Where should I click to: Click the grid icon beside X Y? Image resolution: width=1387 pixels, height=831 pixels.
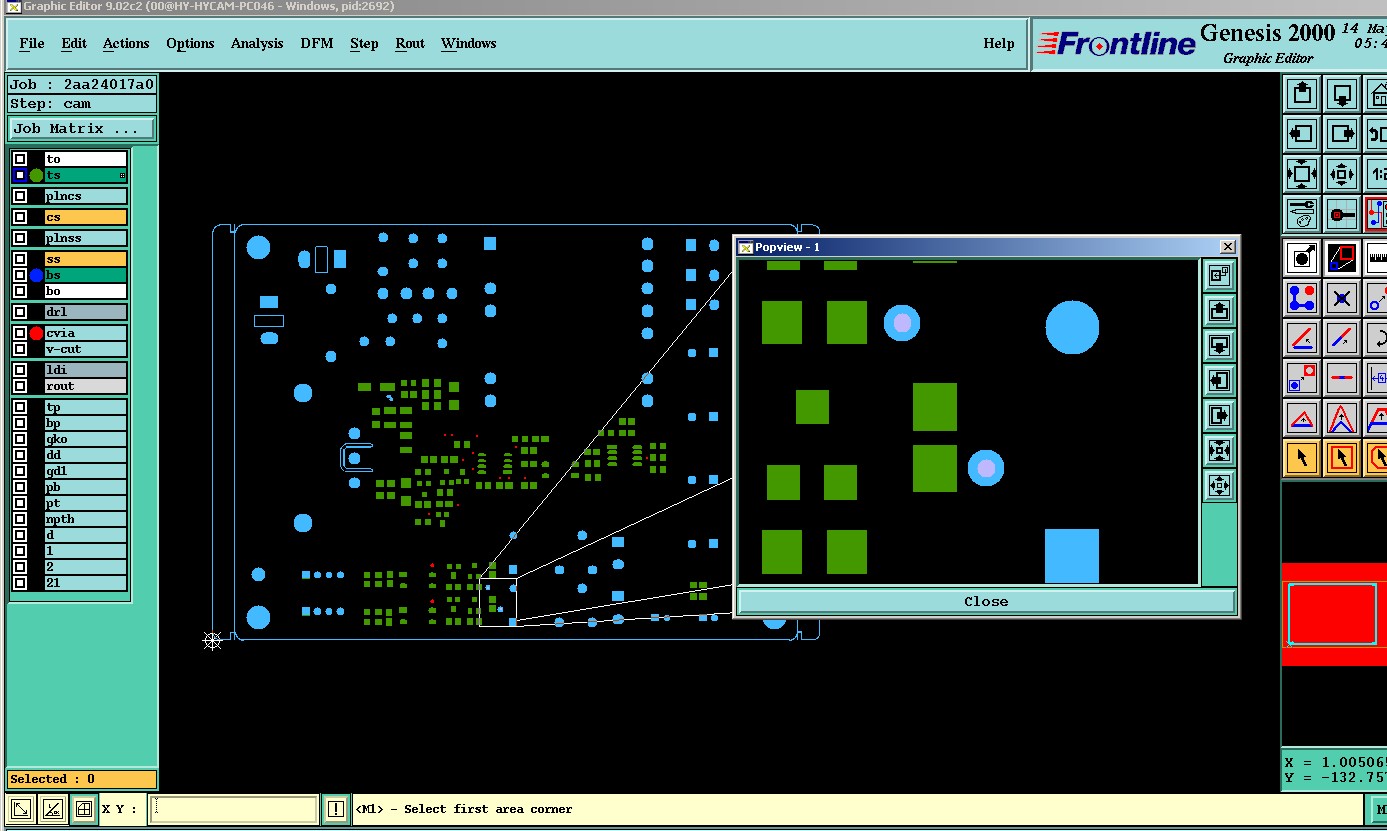click(x=84, y=809)
